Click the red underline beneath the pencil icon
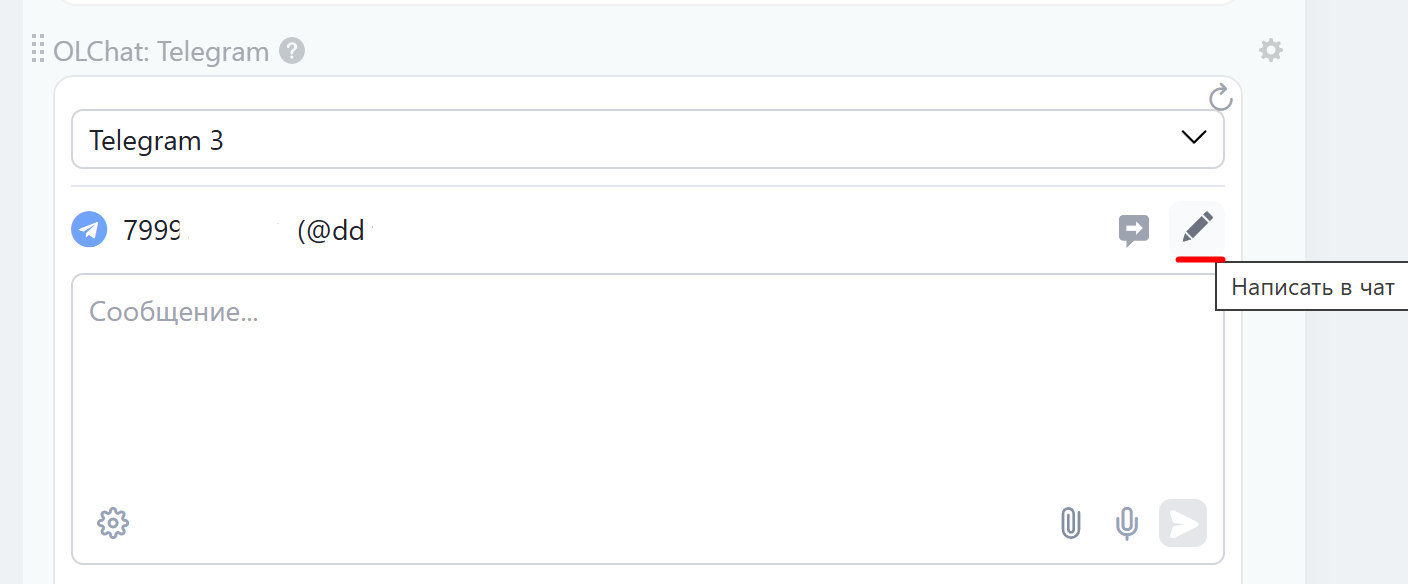1408x584 pixels. coord(1200,258)
